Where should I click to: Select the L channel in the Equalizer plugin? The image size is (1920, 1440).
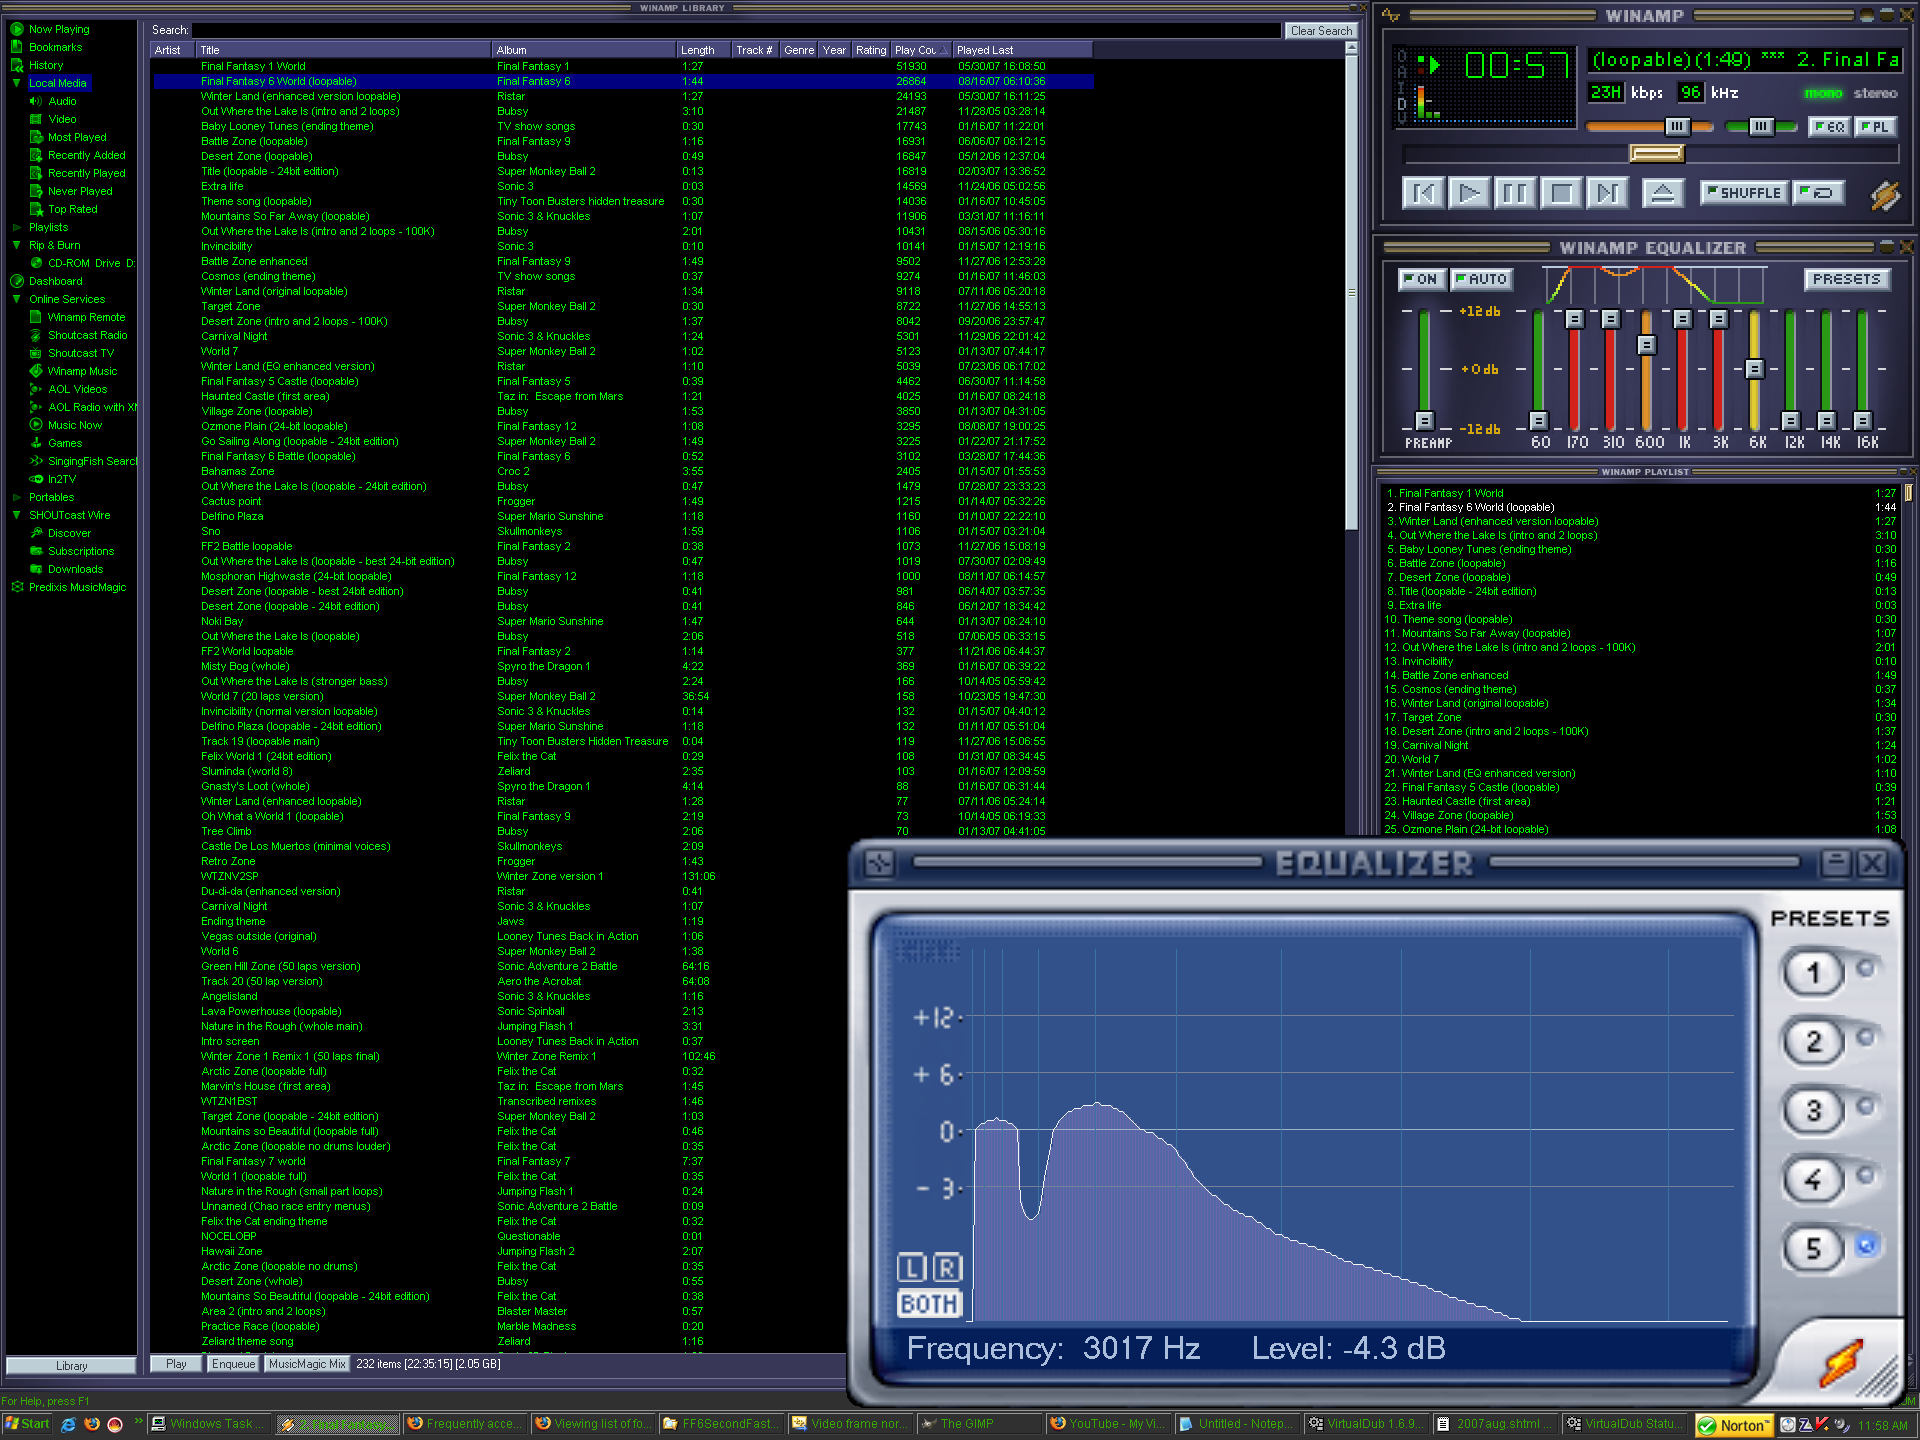click(x=911, y=1268)
